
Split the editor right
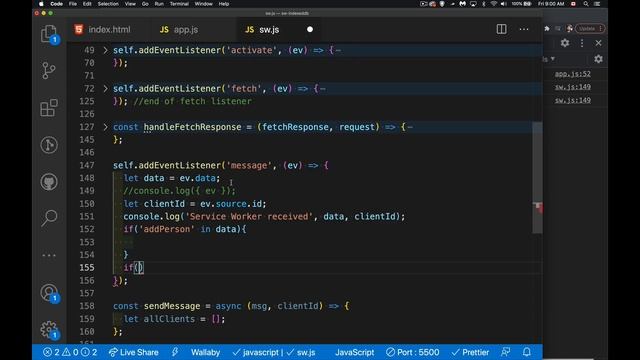(x=501, y=29)
